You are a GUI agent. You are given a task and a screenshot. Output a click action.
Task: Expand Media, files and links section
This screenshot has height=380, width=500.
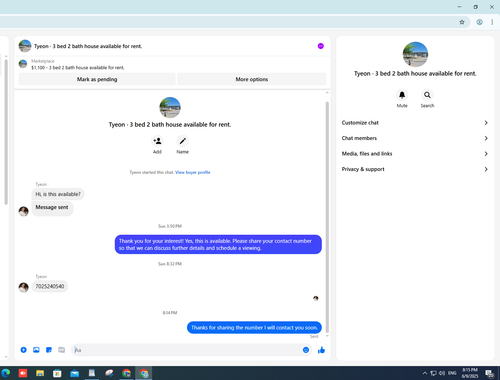(x=415, y=154)
